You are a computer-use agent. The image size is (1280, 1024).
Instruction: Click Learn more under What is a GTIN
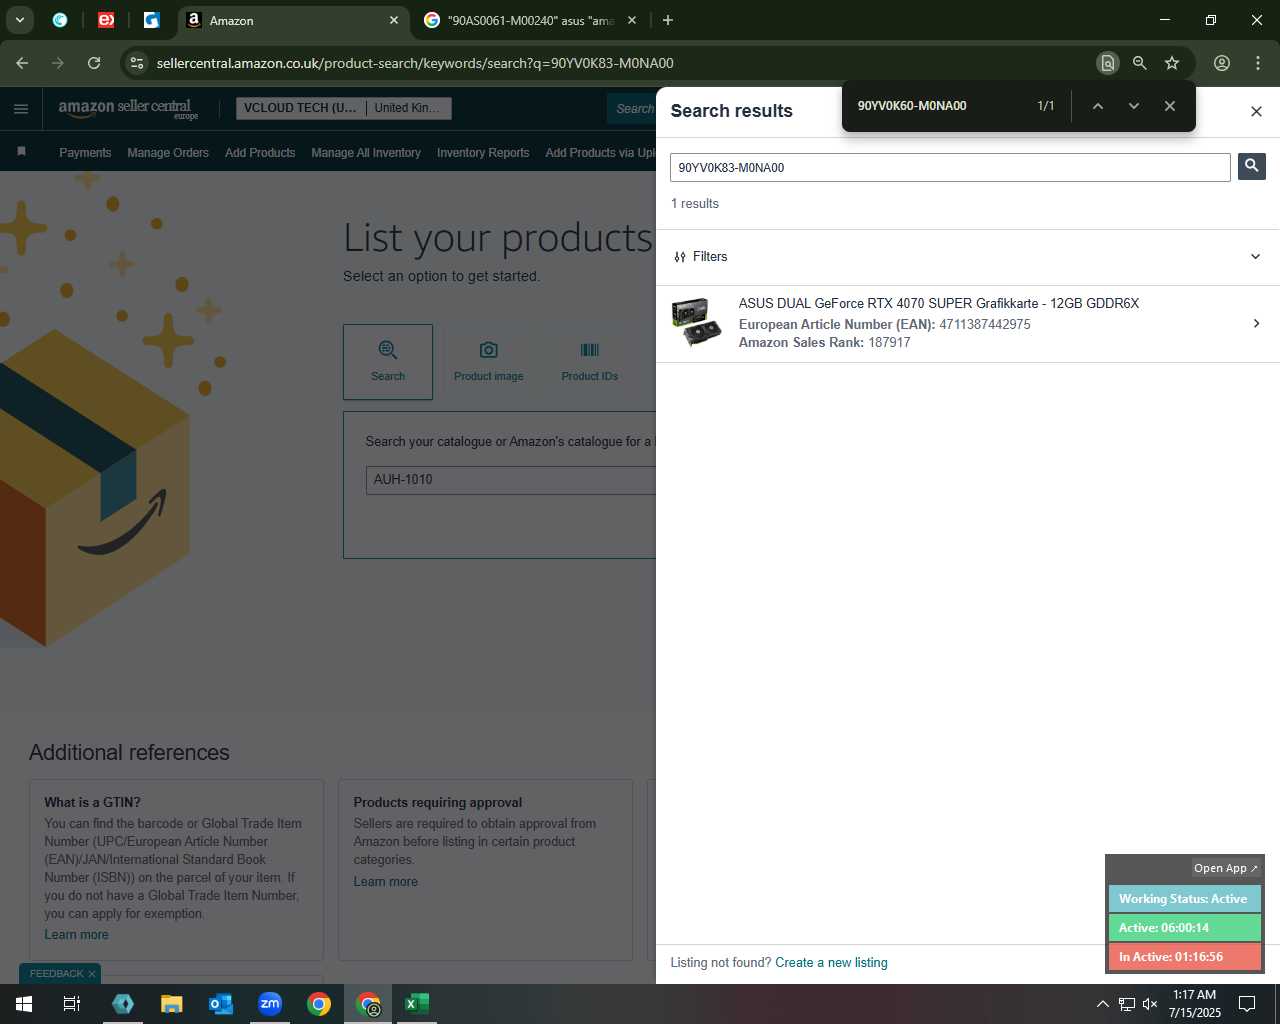coord(76,935)
